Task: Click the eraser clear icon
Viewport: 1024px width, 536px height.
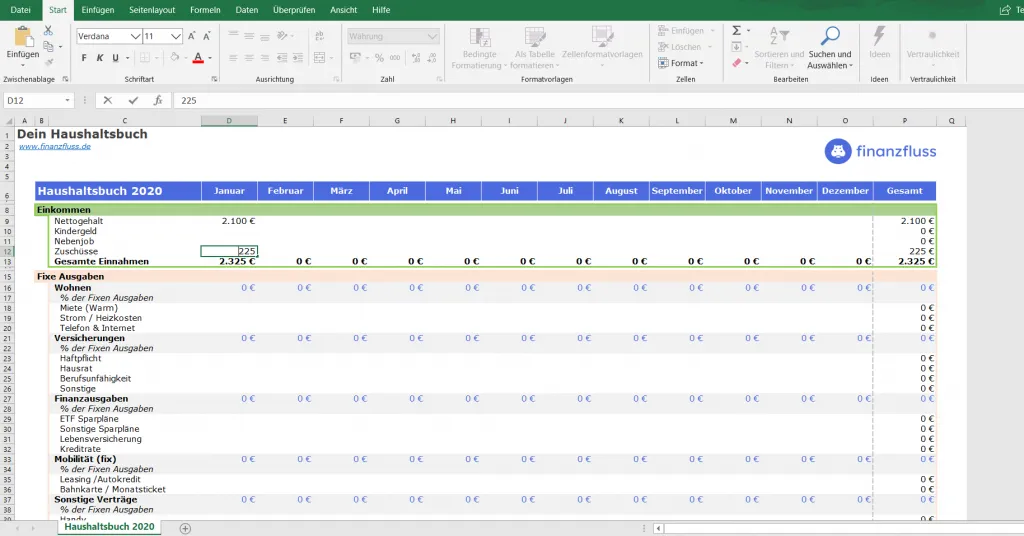Action: tap(736, 63)
